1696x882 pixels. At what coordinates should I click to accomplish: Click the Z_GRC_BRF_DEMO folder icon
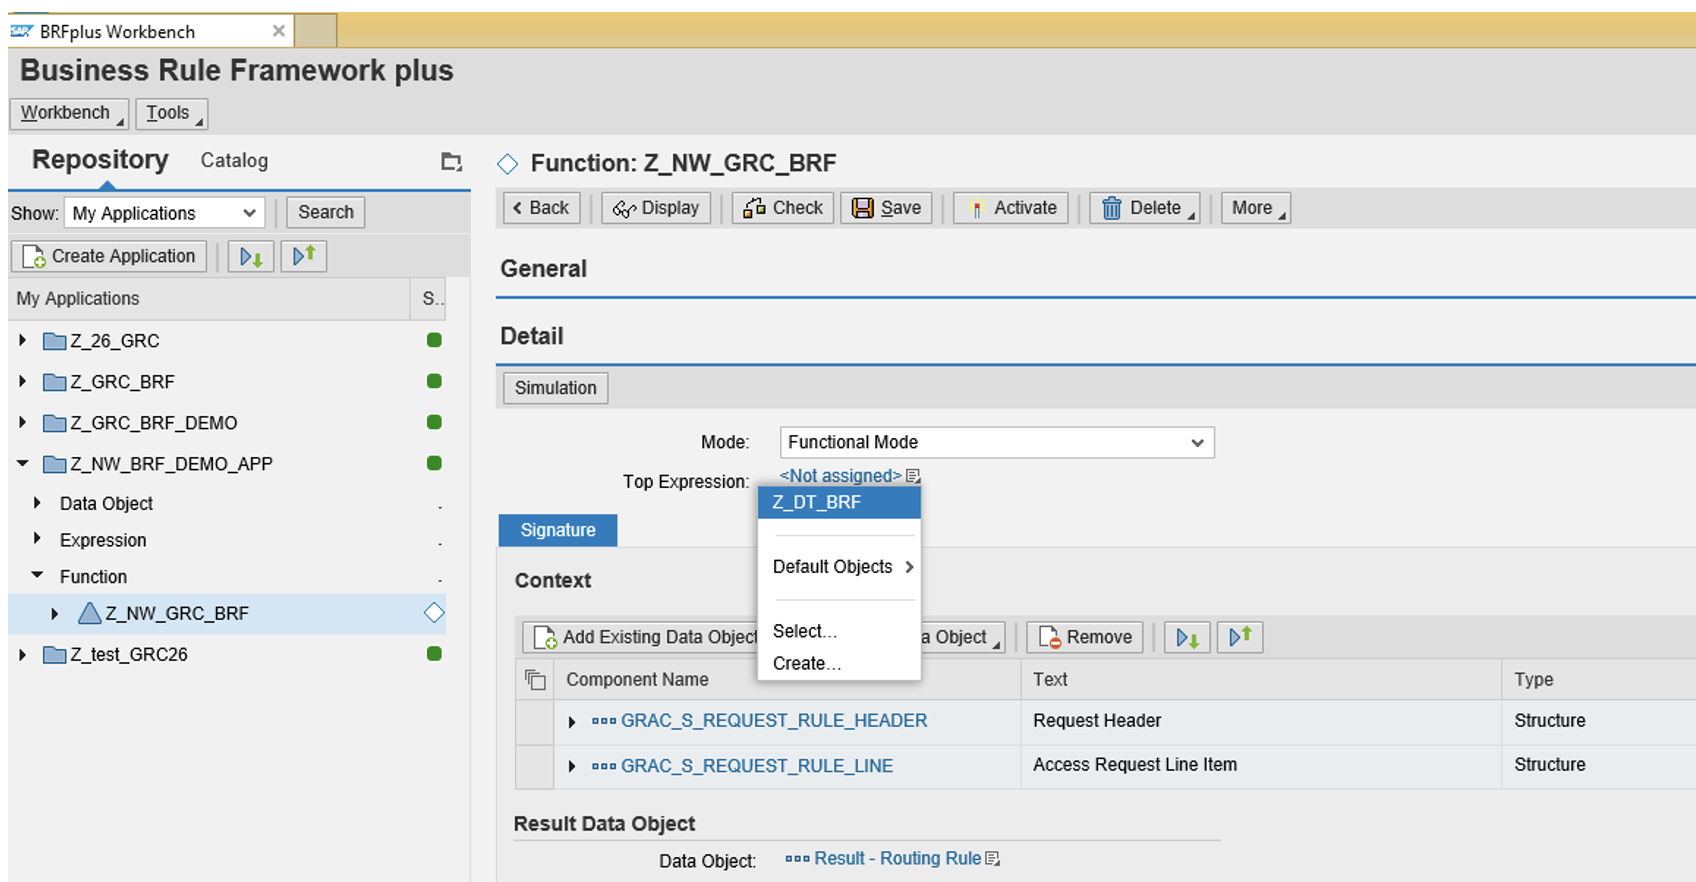click(55, 423)
